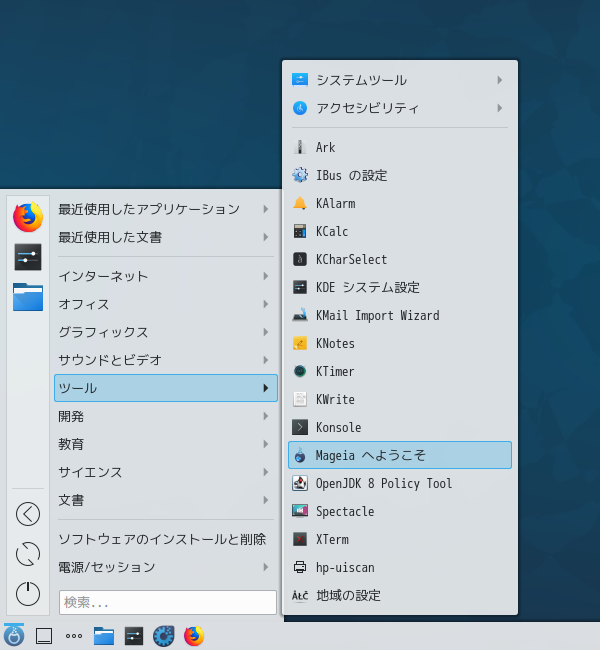Expand the アクセシビリティ submenu arrow

point(500,108)
